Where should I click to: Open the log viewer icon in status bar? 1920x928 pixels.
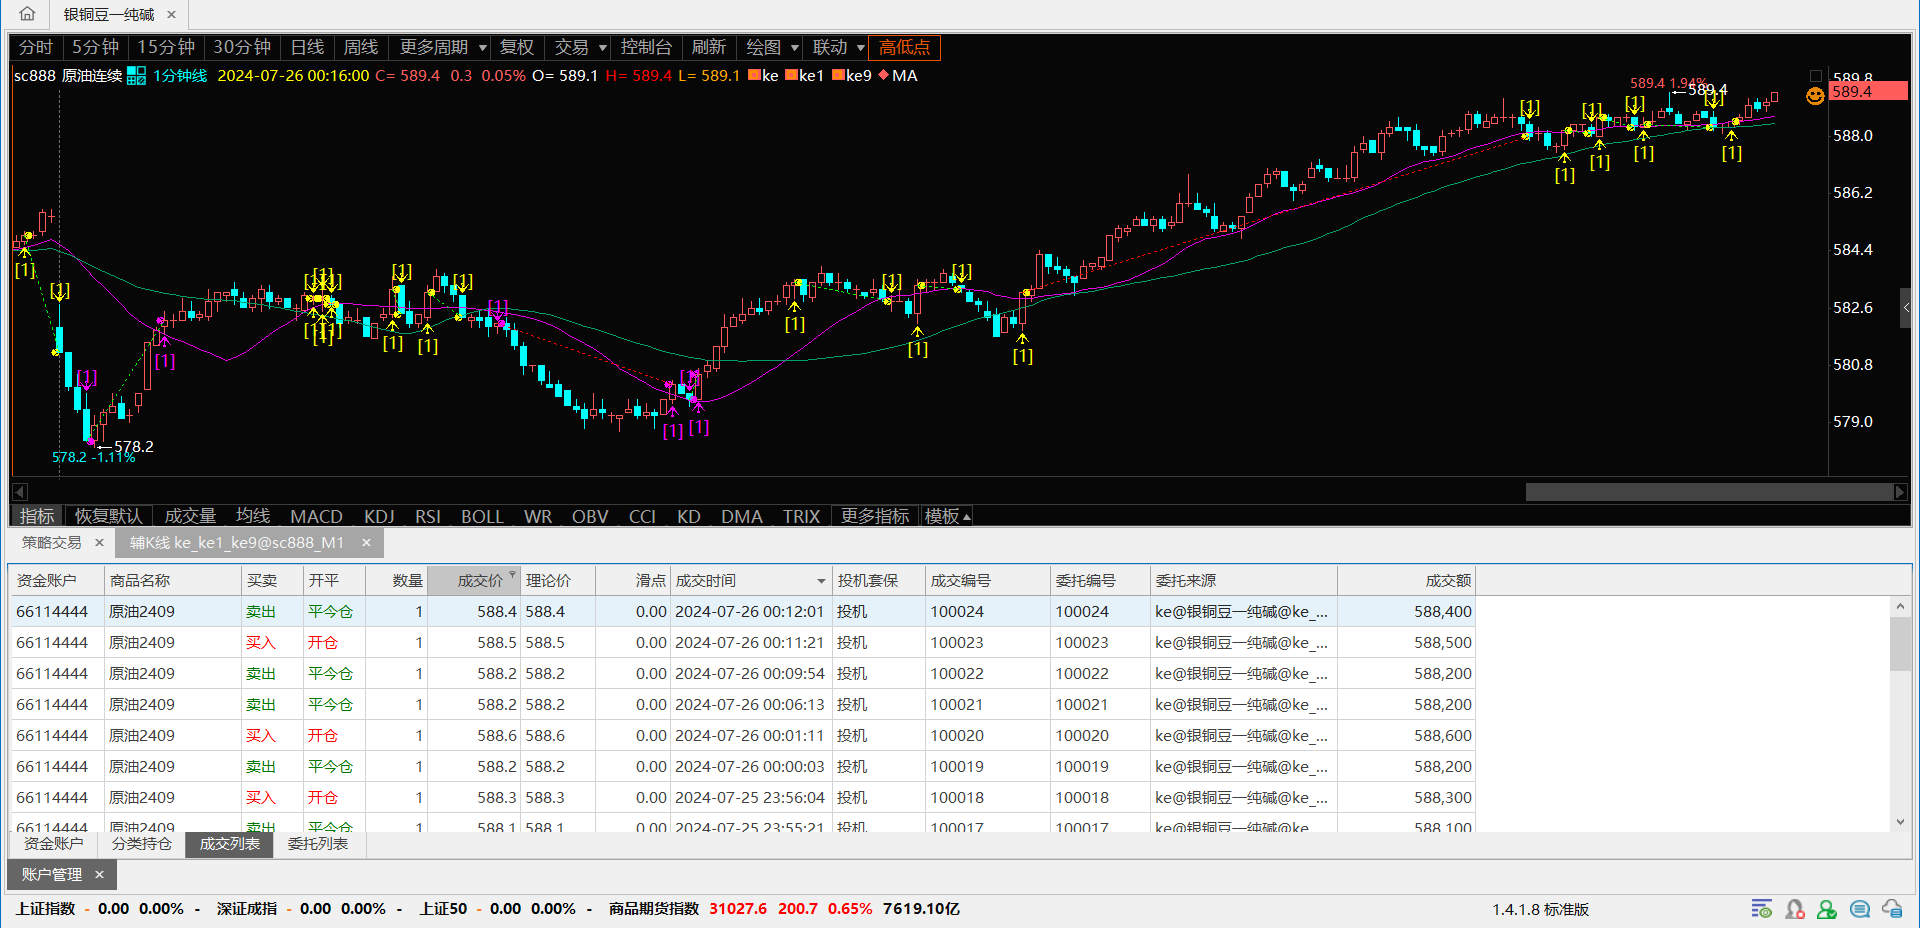pyautogui.click(x=1762, y=909)
